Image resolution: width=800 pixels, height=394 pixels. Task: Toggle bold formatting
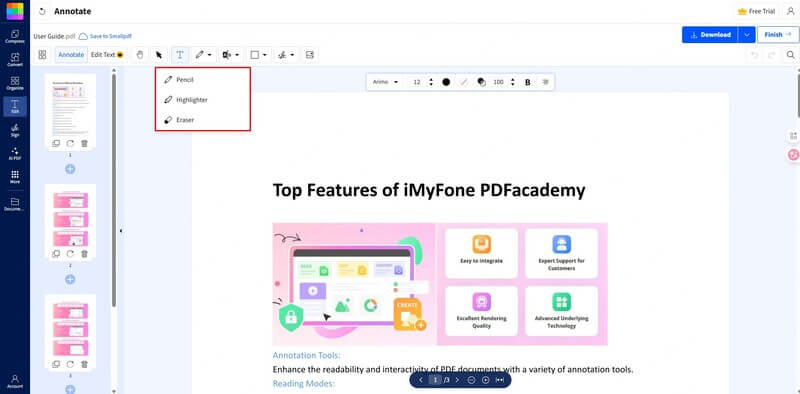(x=528, y=82)
